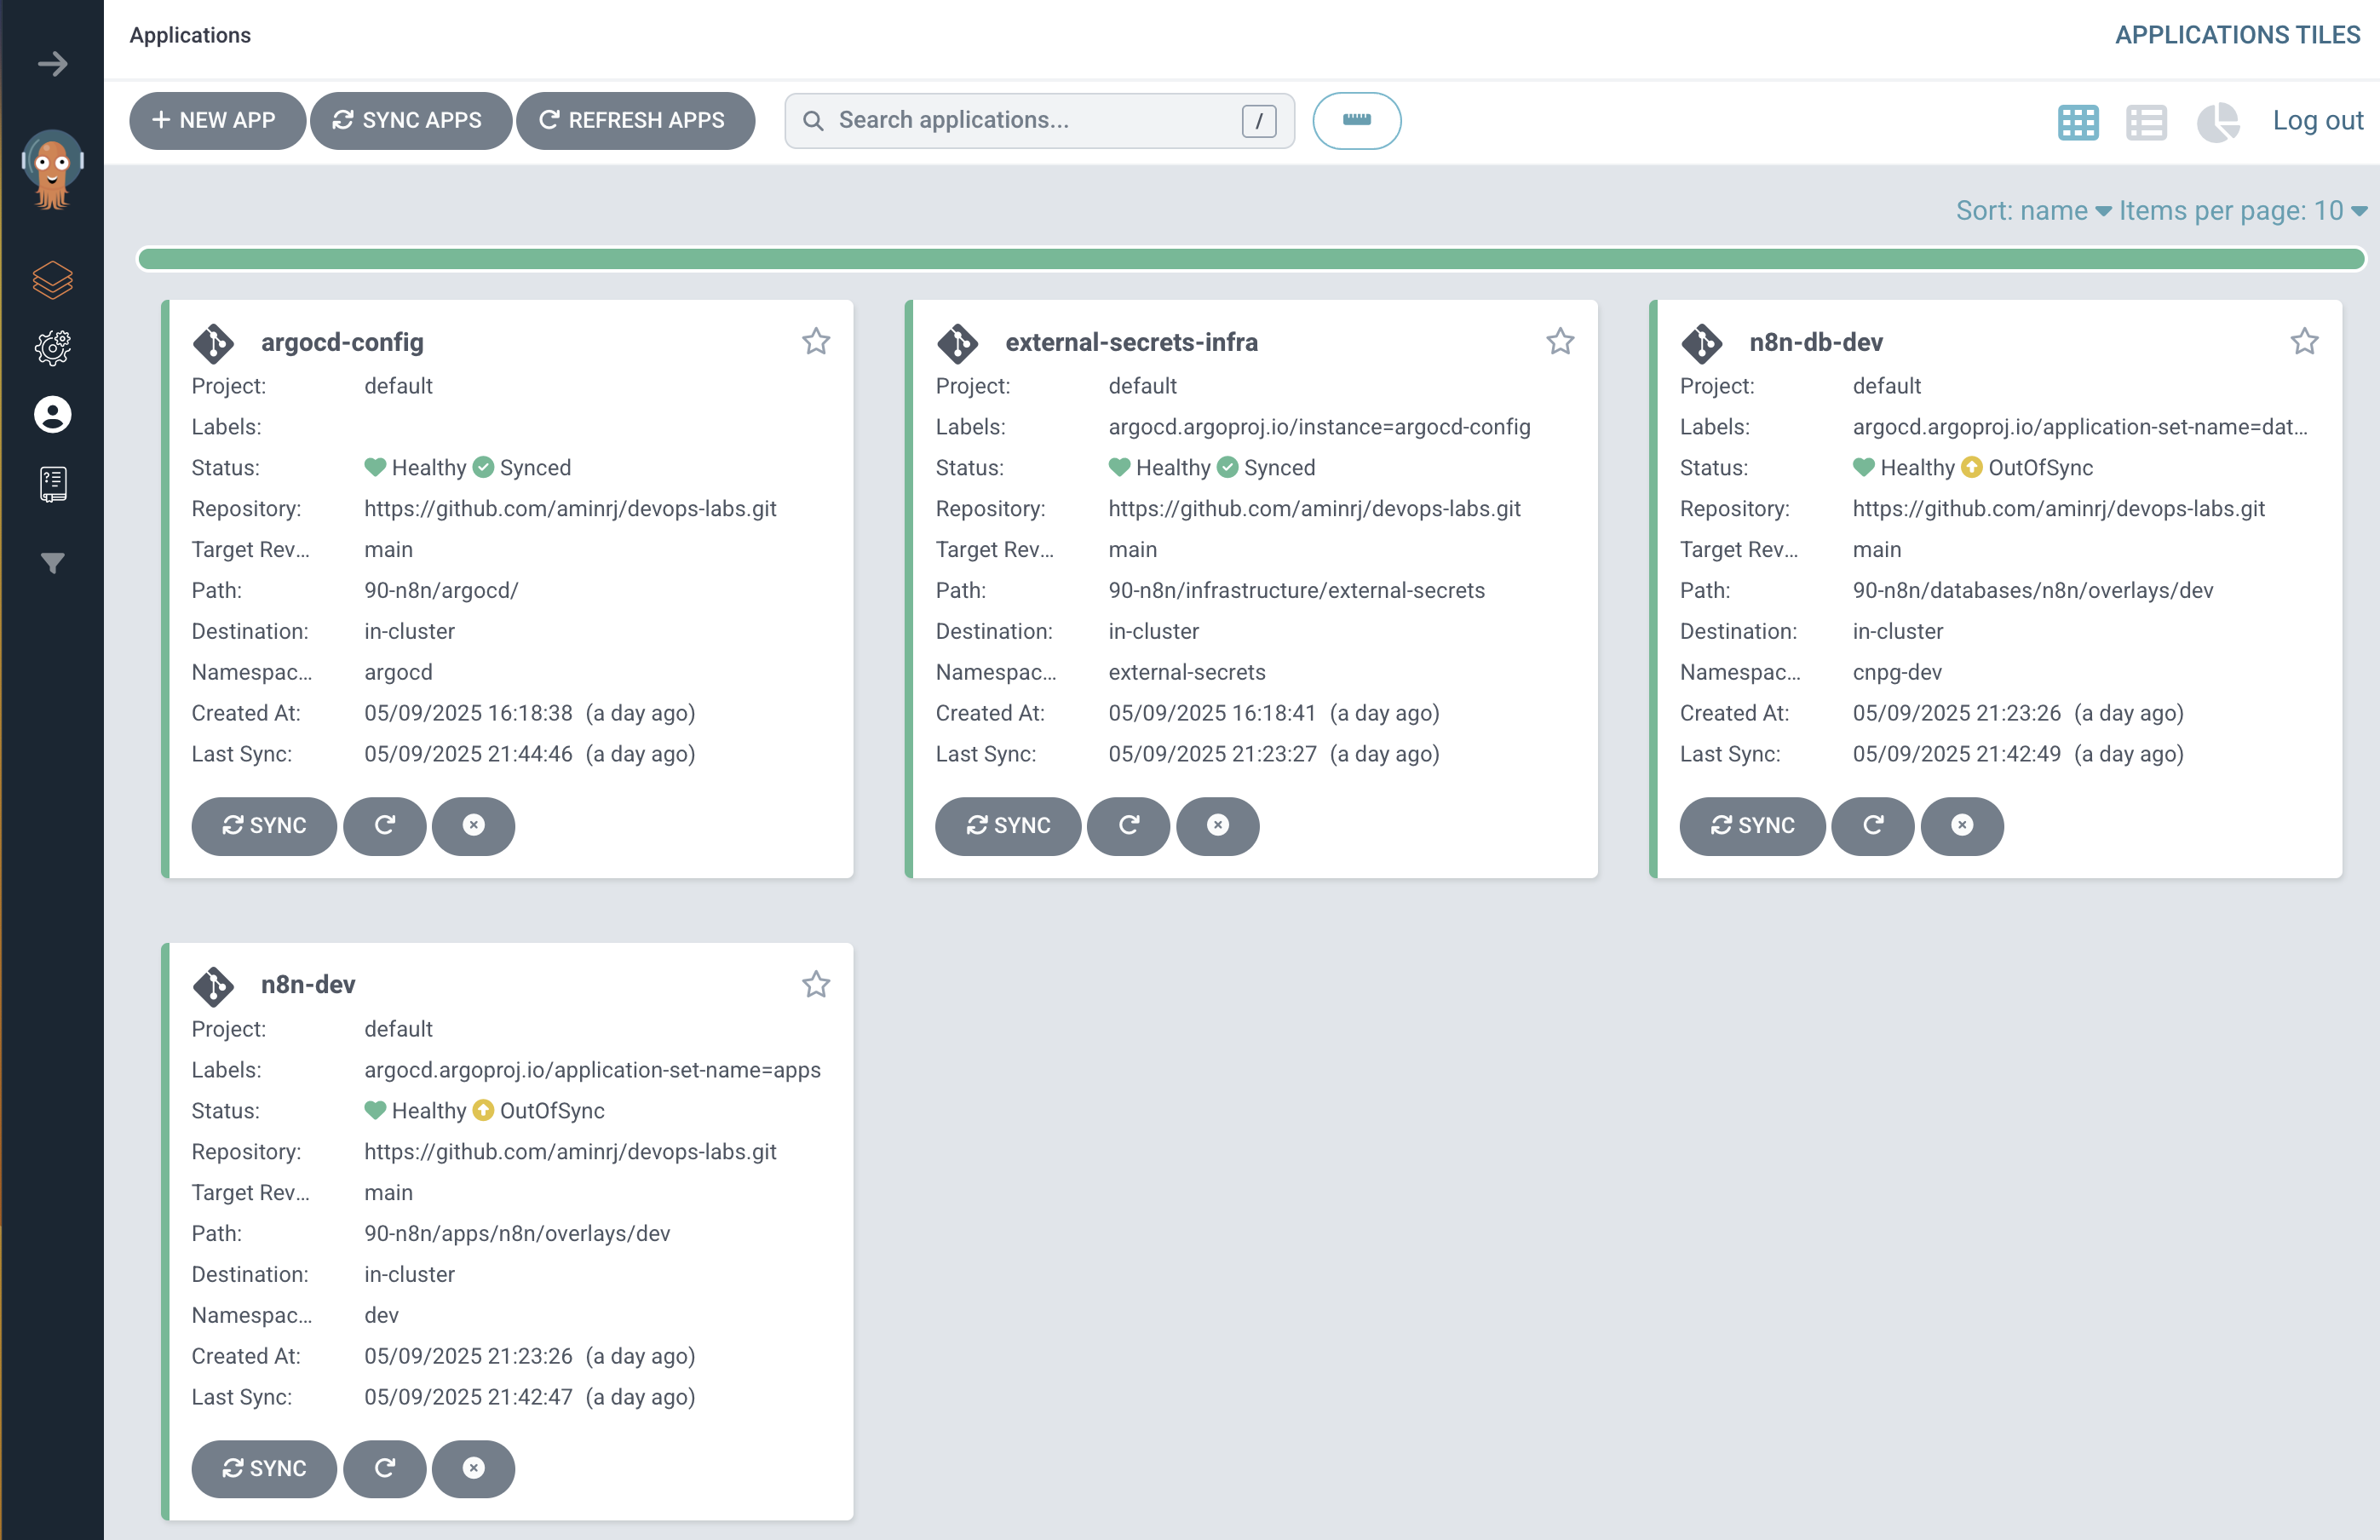Viewport: 2380px width, 1540px height.
Task: Open the Sort: name dropdown
Action: click(x=2033, y=210)
